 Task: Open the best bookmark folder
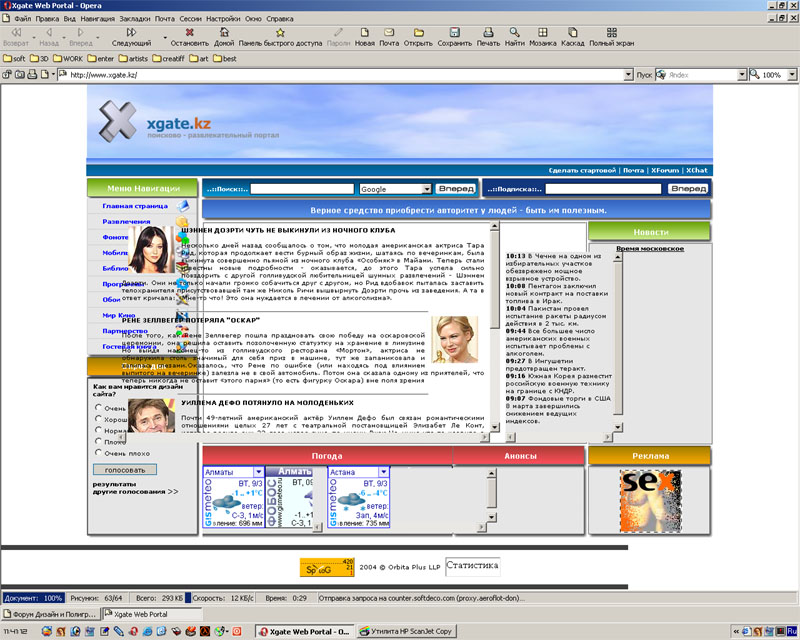[225, 59]
